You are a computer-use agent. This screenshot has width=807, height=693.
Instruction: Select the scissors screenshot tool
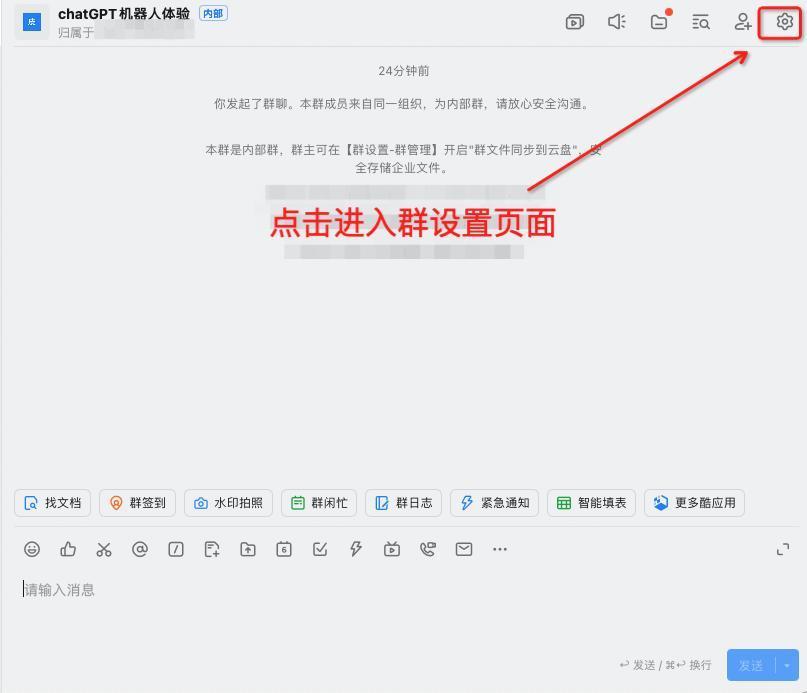(x=103, y=549)
